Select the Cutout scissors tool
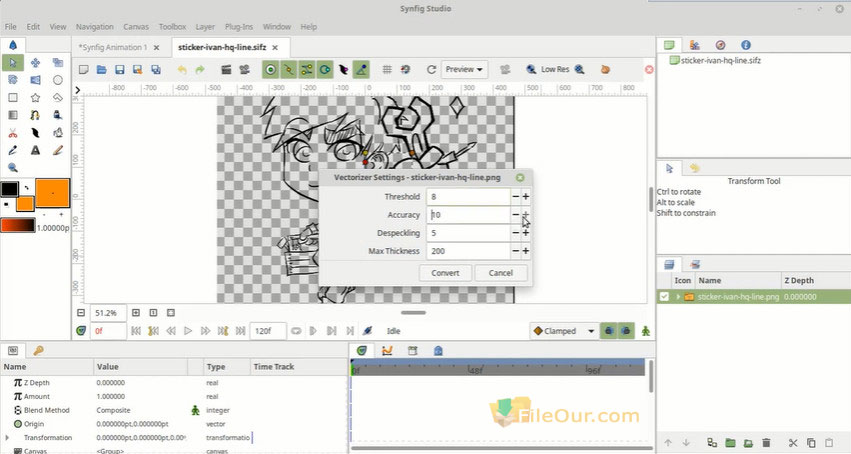This screenshot has width=851, height=454. [12, 133]
